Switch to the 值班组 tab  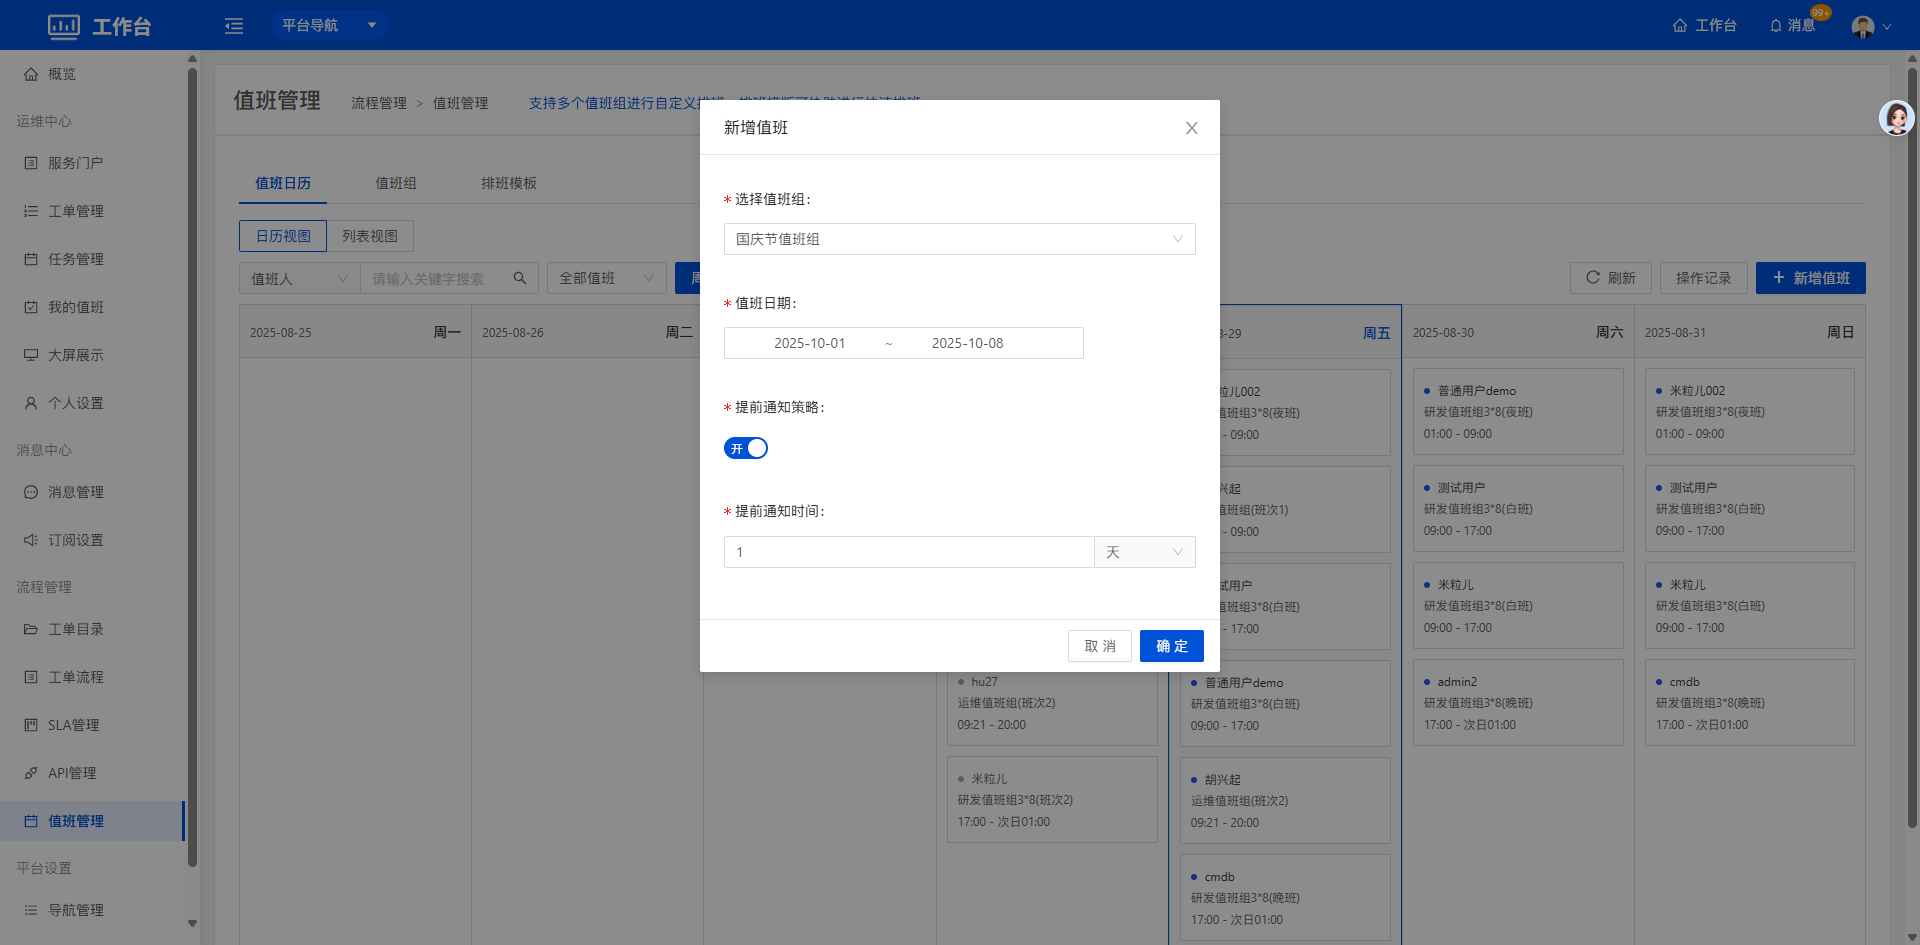[x=396, y=183]
